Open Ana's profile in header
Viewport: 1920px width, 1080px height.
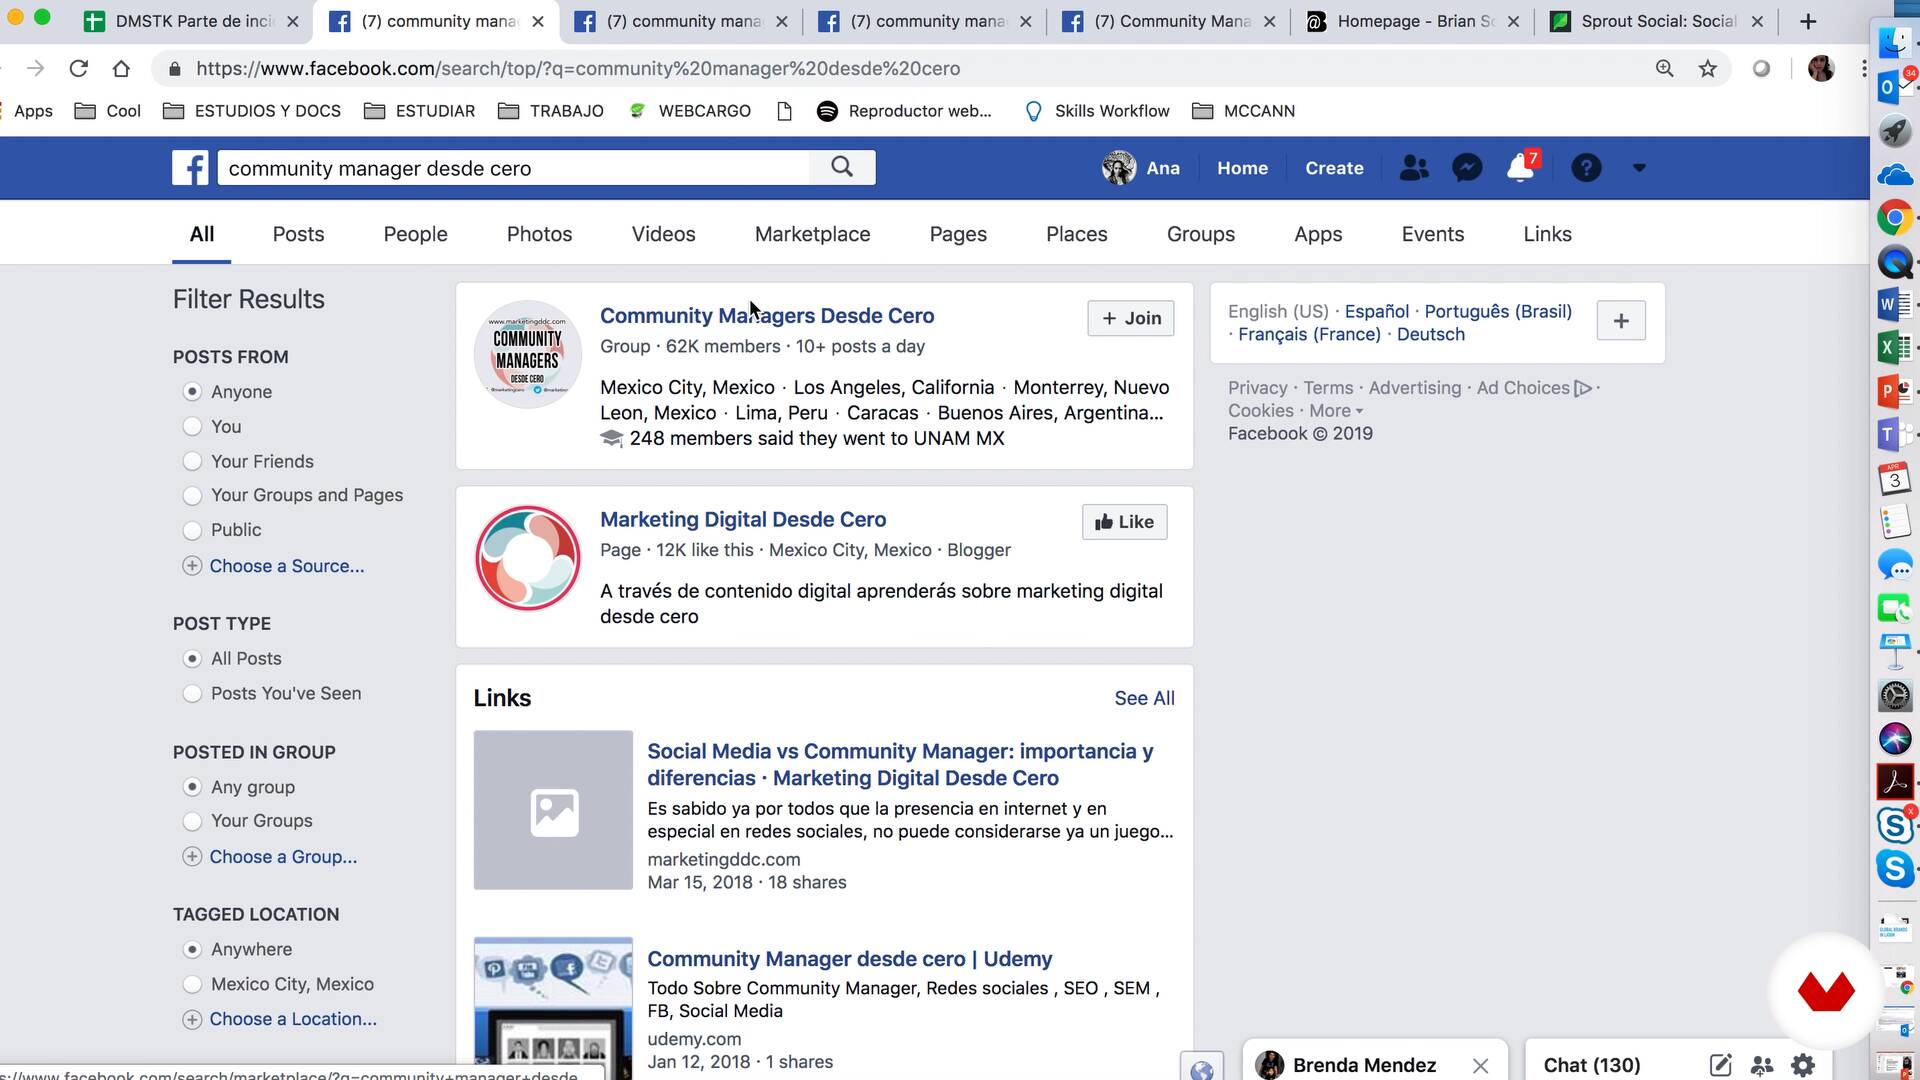click(1141, 168)
